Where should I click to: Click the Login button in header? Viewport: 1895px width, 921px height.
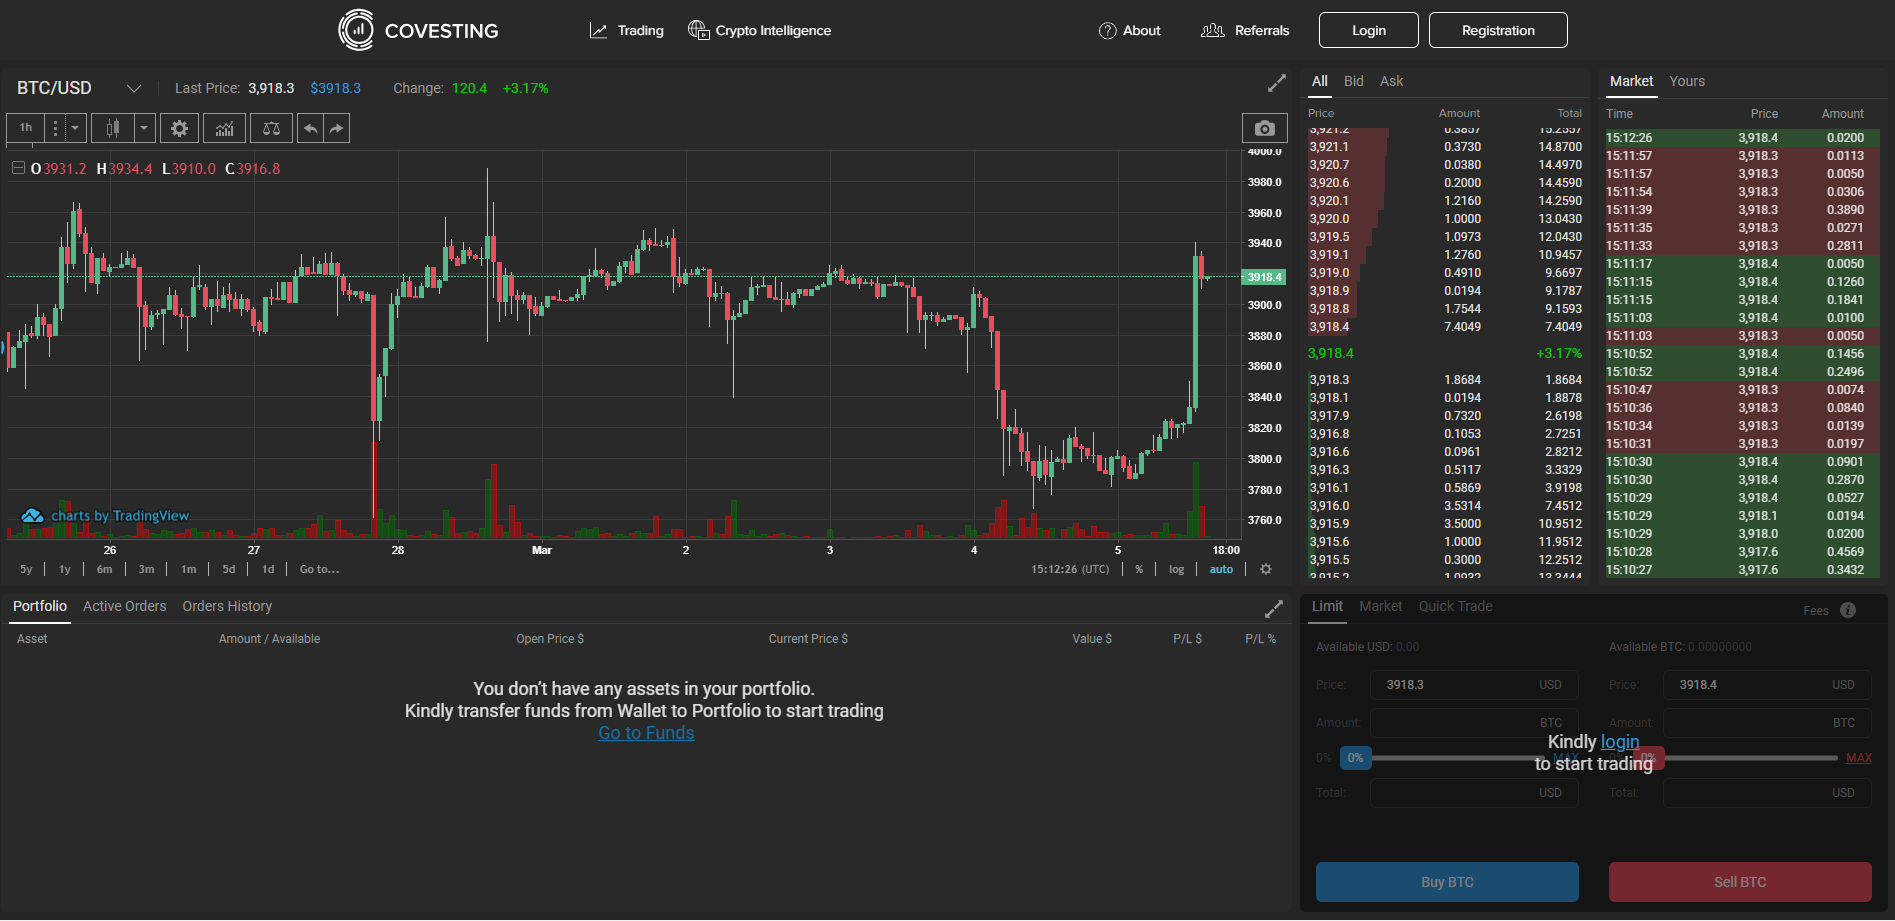click(1369, 30)
